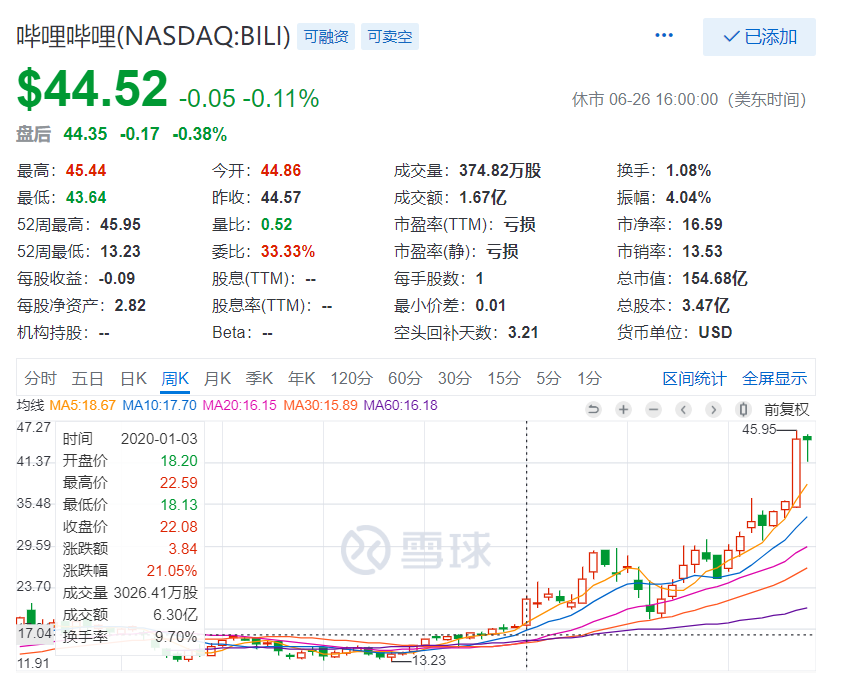
Task: Click the tooltip date 2020-01-03
Action: [x=159, y=439]
